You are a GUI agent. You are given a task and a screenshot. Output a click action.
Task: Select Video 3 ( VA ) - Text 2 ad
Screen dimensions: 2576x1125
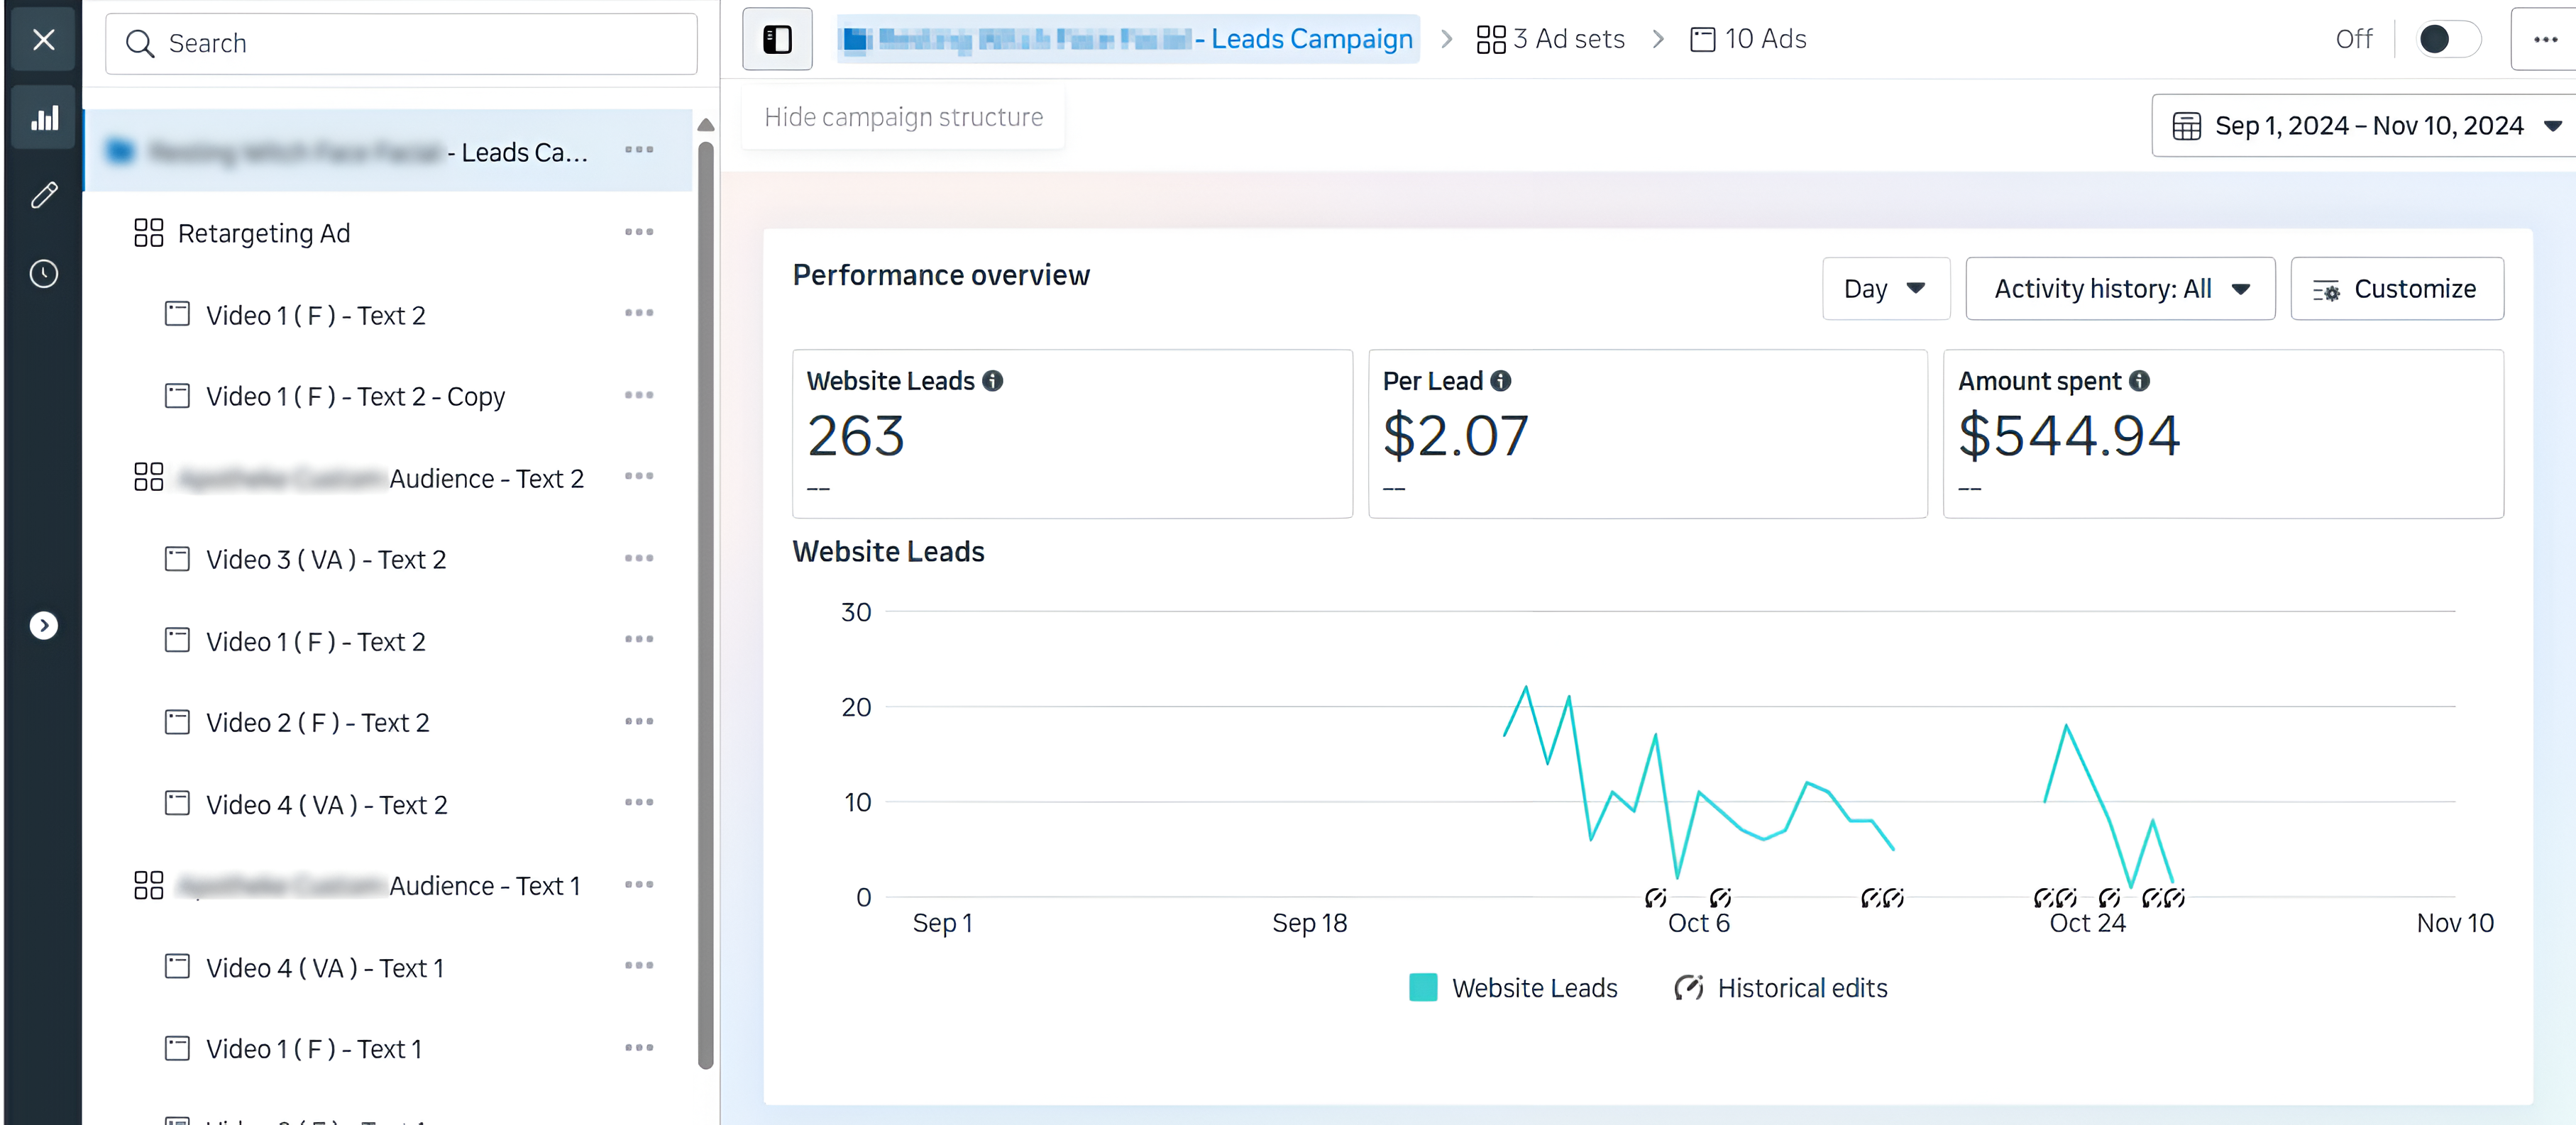click(326, 559)
